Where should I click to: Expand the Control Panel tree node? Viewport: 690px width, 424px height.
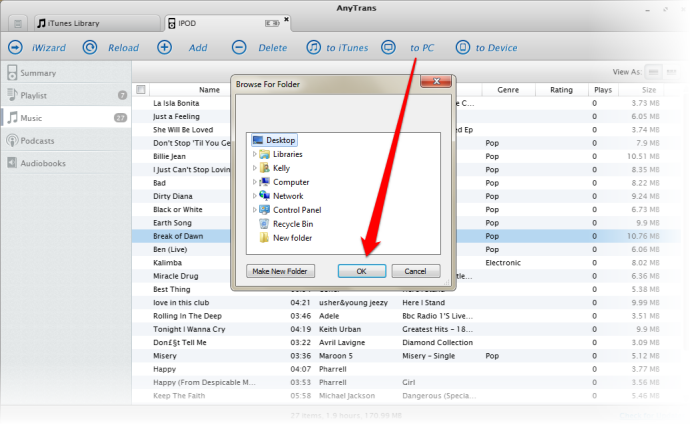[x=254, y=210]
